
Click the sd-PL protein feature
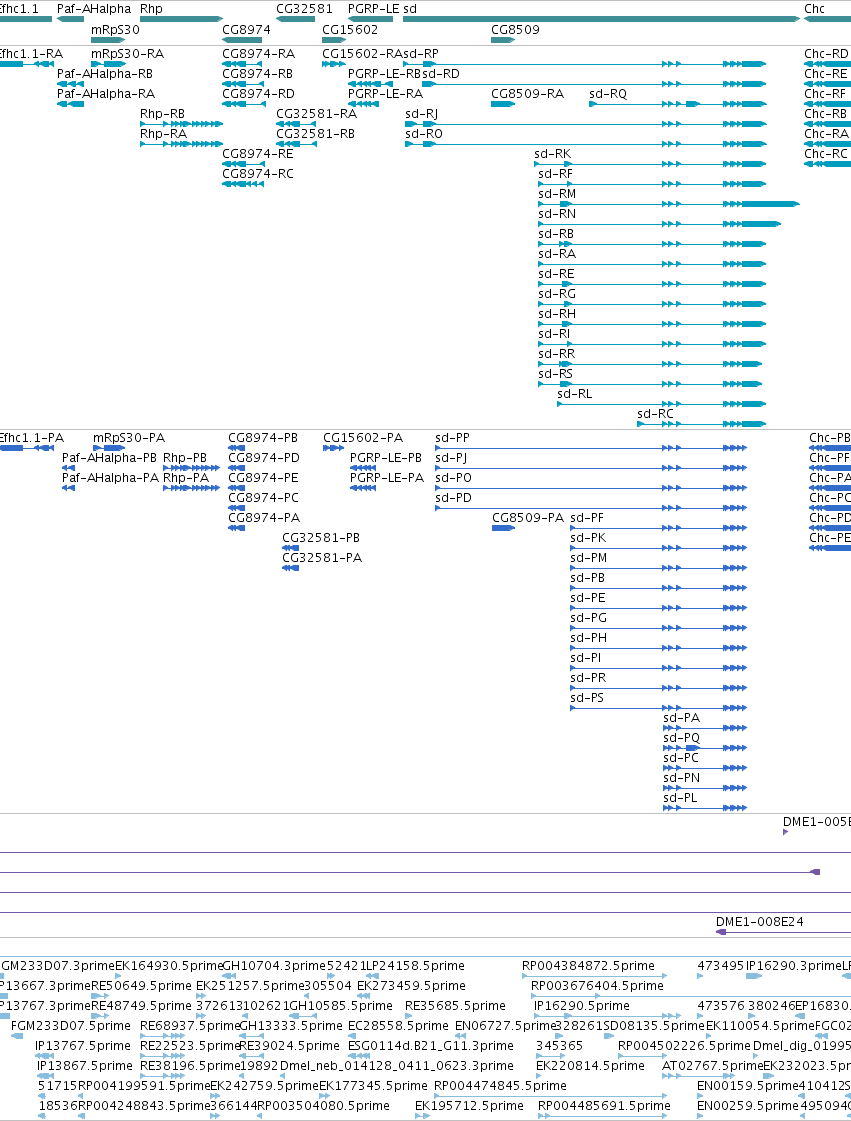coord(705,808)
